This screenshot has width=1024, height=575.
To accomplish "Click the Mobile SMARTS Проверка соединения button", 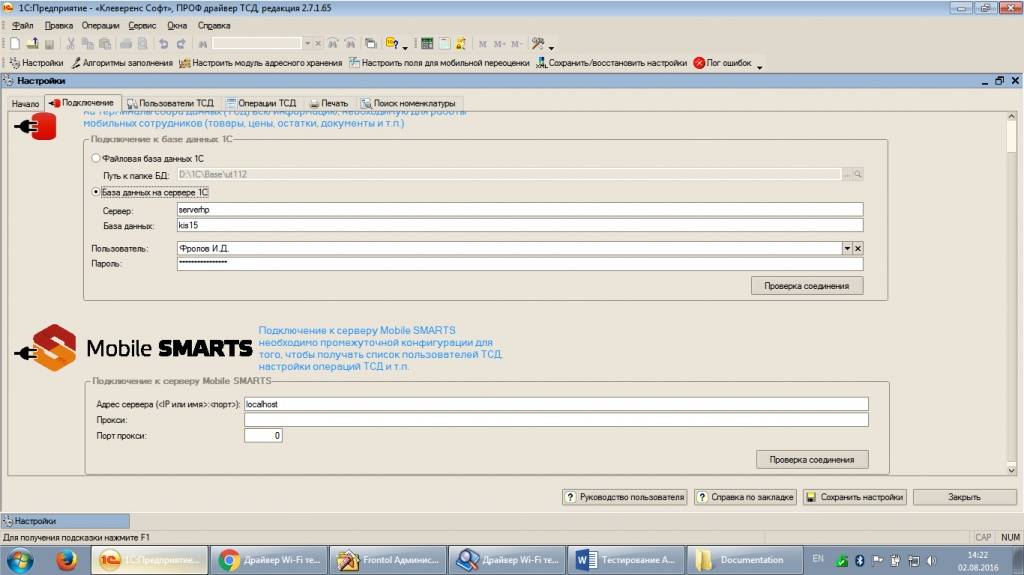I will click(x=812, y=460).
